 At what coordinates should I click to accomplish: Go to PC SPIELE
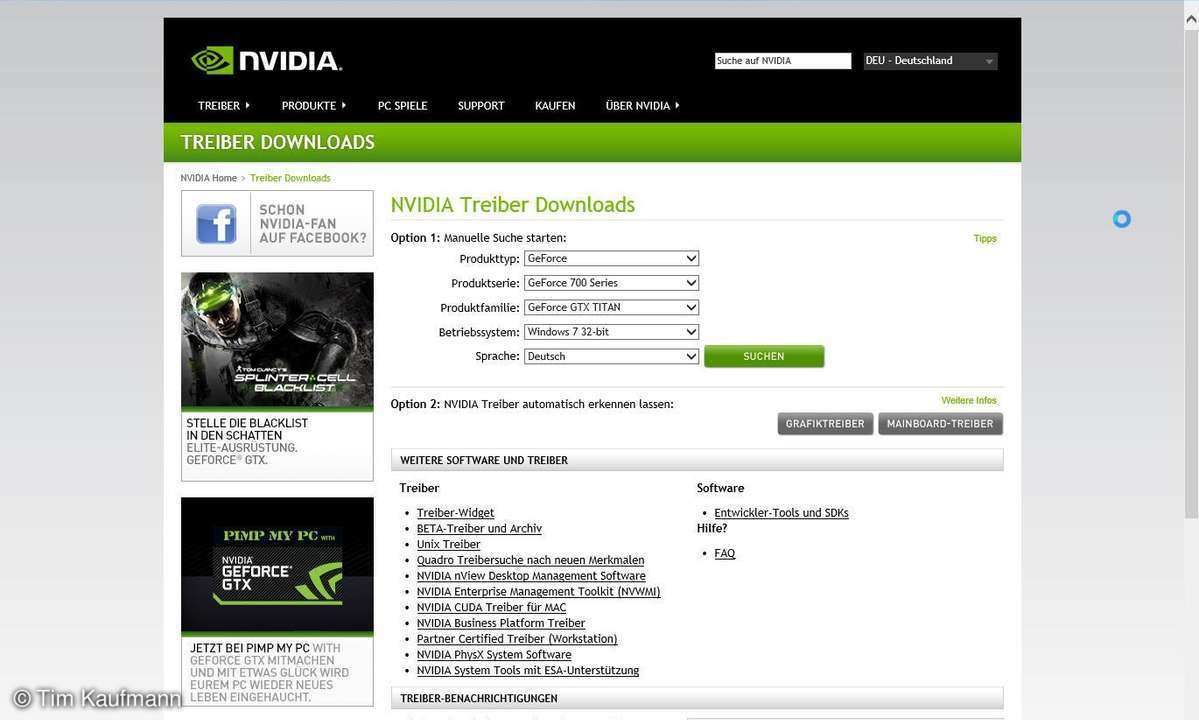point(402,105)
